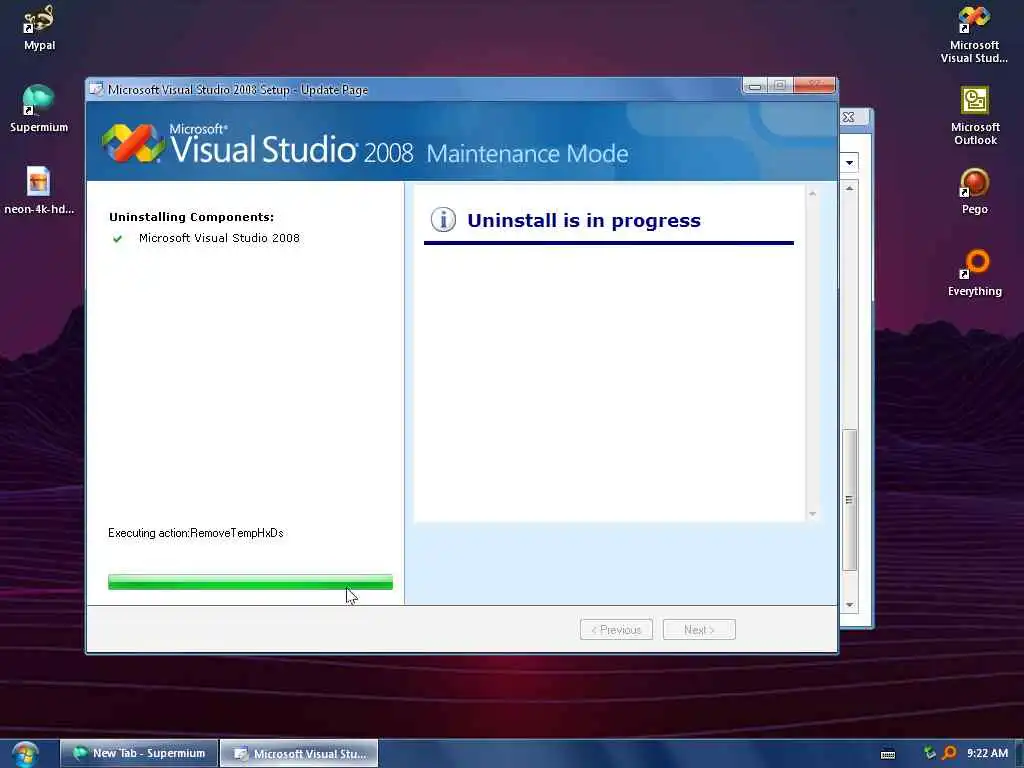Click the Microsoft Visual Studio 2008 component entry
This screenshot has width=1024, height=768.
(219, 238)
